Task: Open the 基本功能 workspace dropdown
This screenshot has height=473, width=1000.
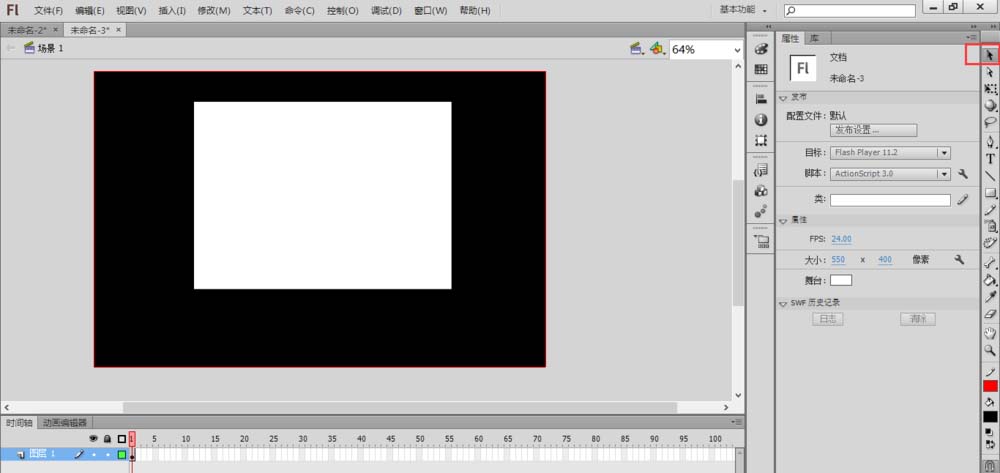Action: 744,10
